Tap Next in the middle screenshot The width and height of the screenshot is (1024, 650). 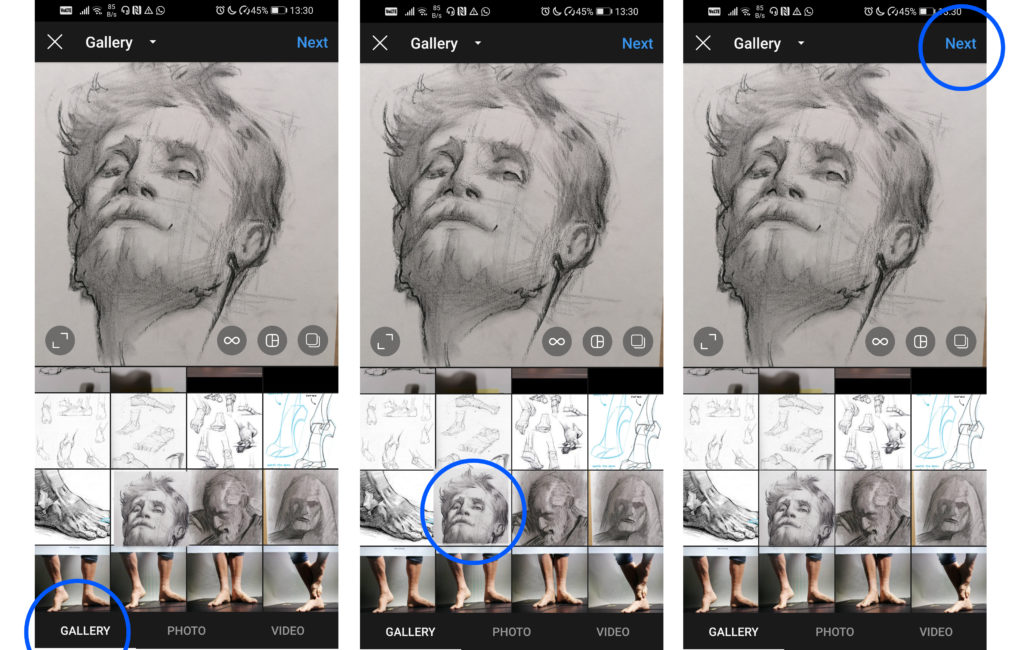point(637,43)
